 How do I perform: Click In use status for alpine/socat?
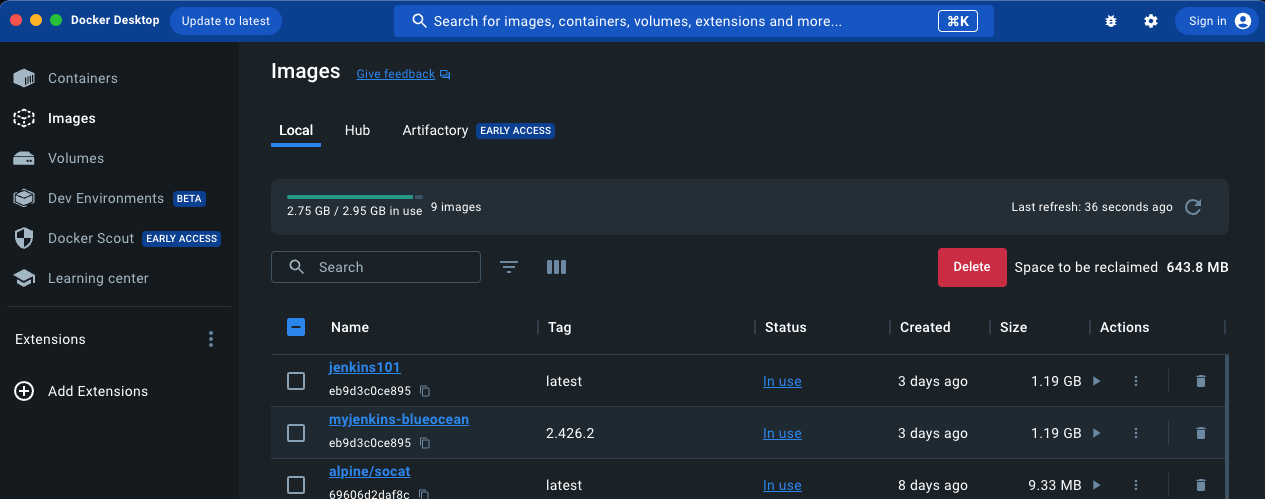pos(782,485)
